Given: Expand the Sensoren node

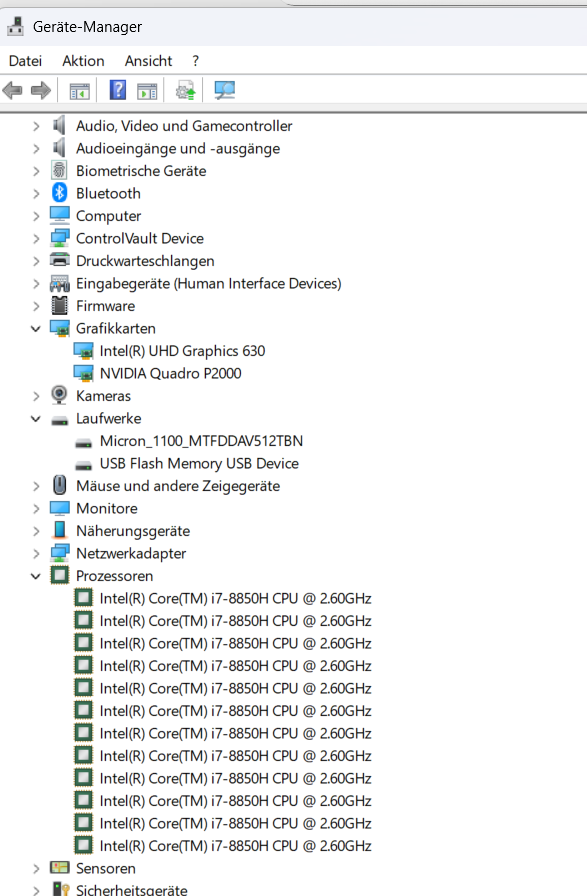Looking at the screenshot, I should pos(36,869).
